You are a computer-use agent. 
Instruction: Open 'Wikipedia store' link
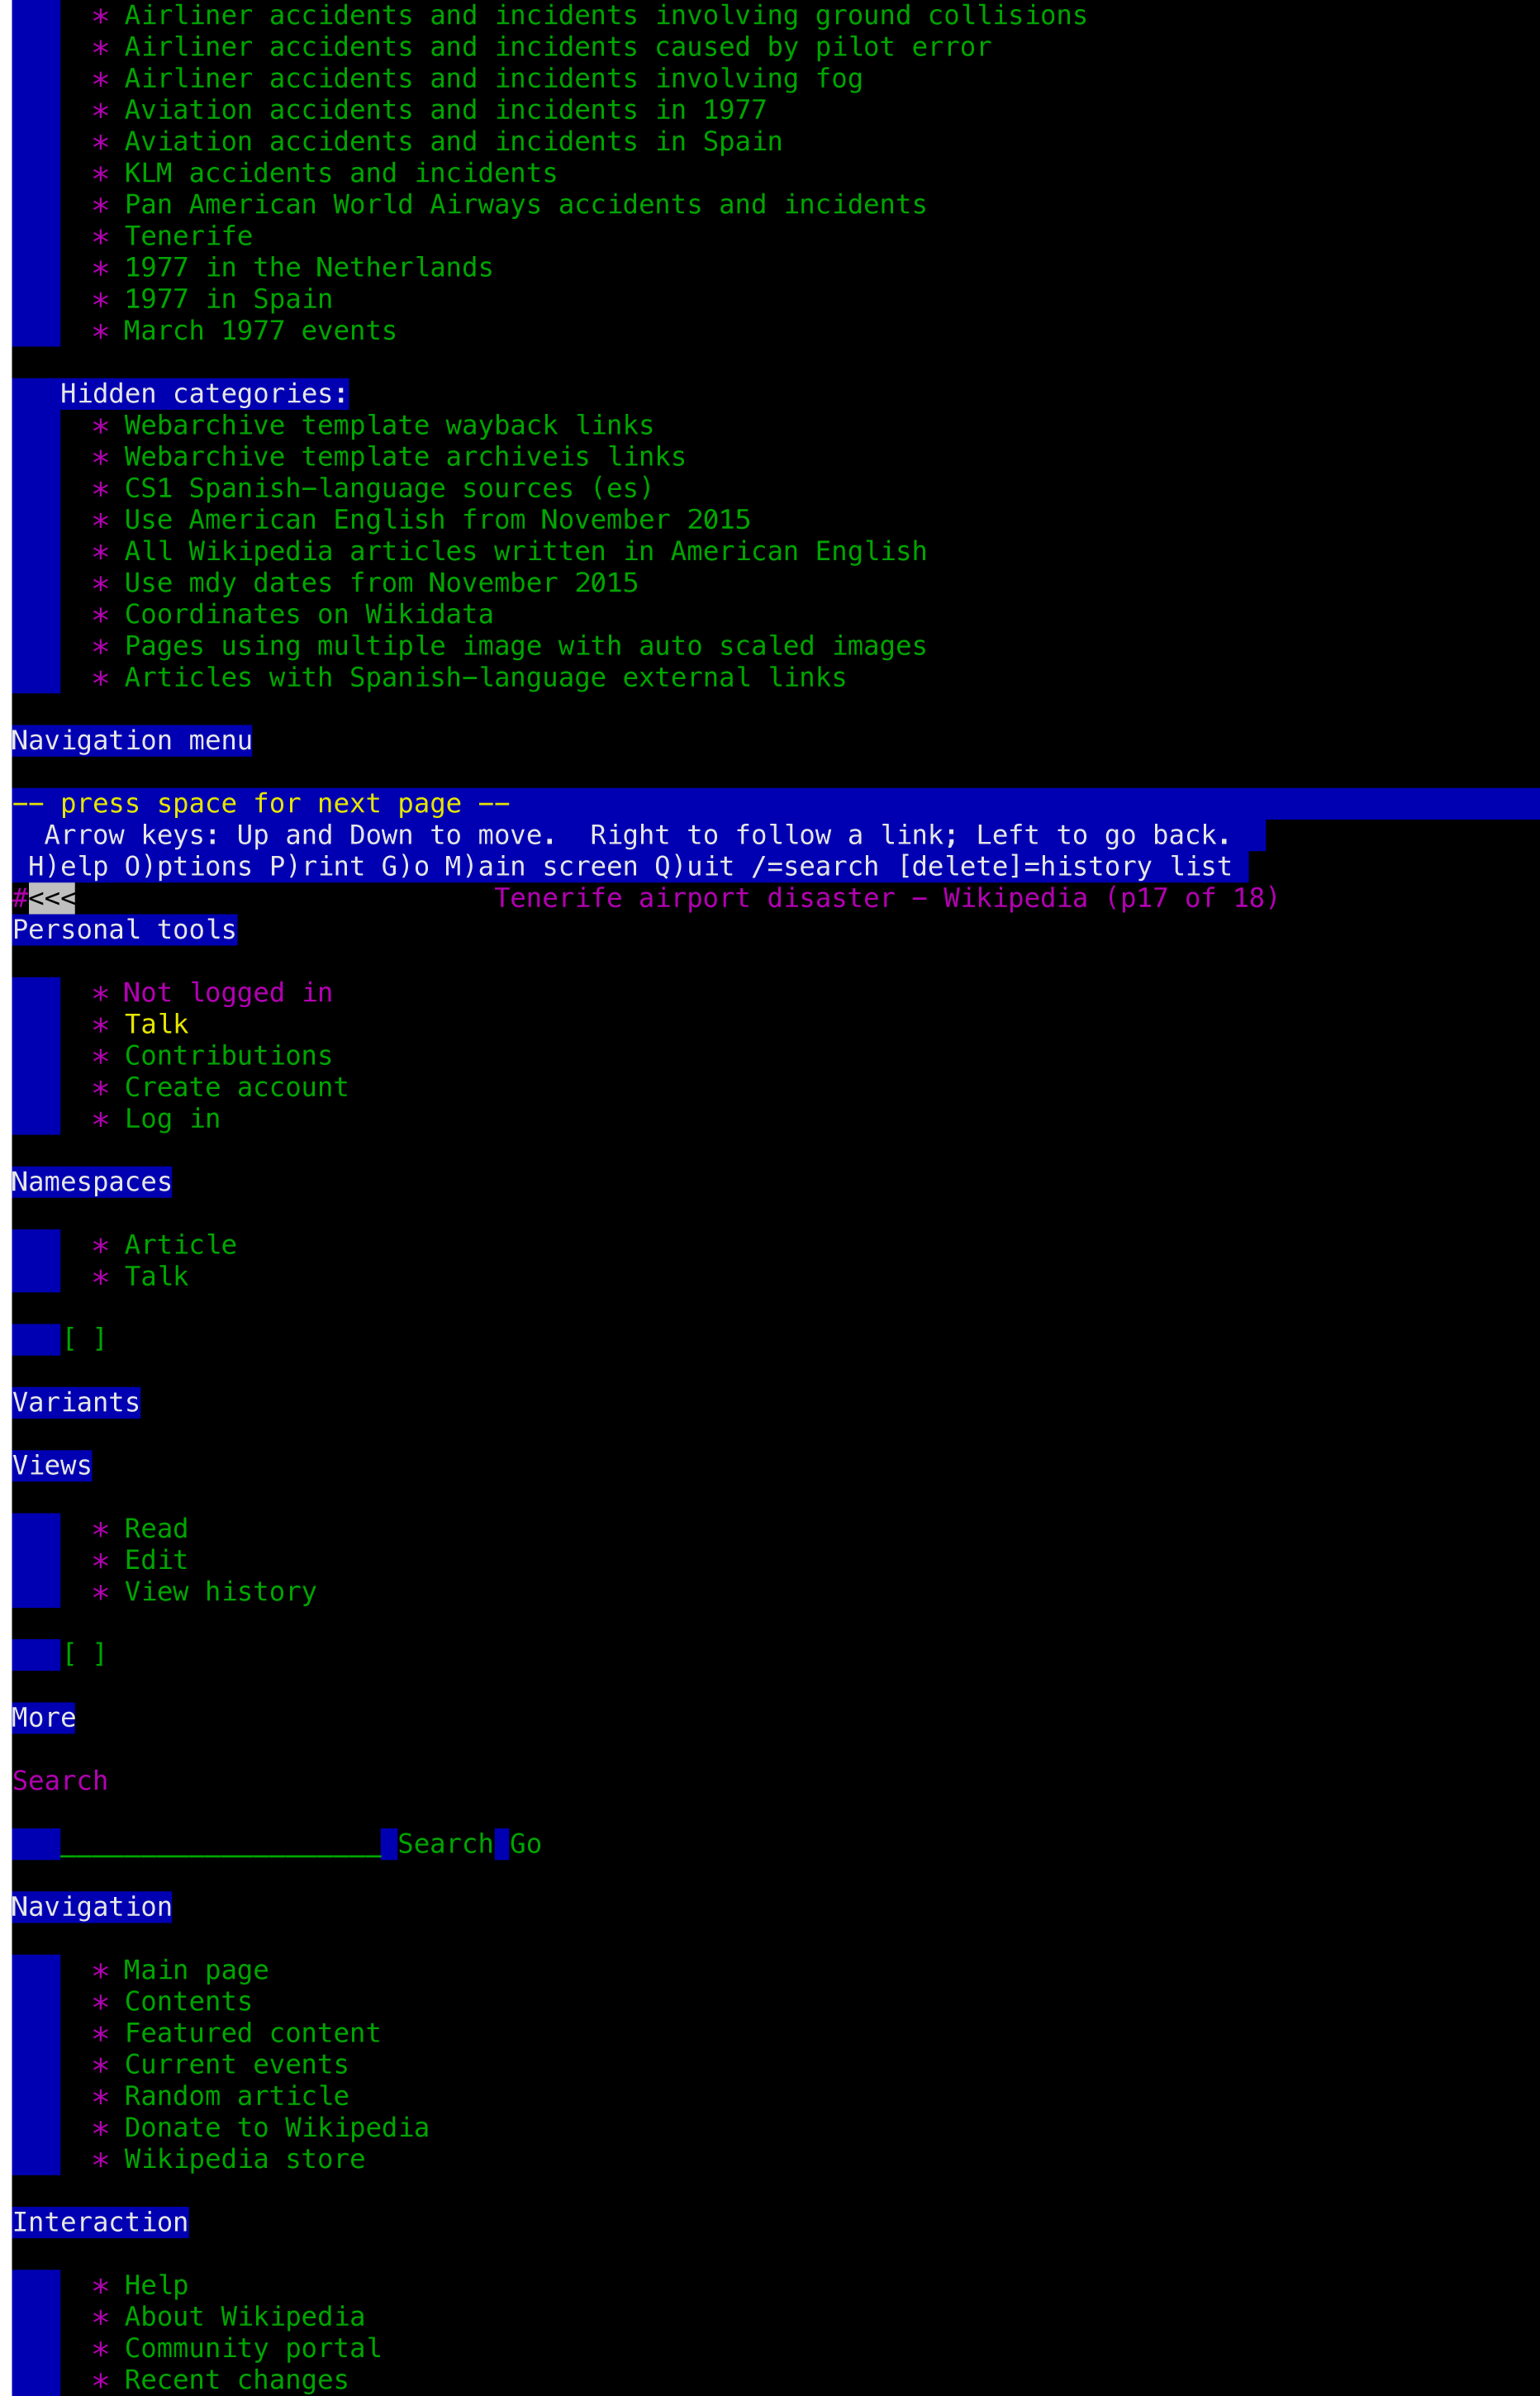click(244, 2159)
